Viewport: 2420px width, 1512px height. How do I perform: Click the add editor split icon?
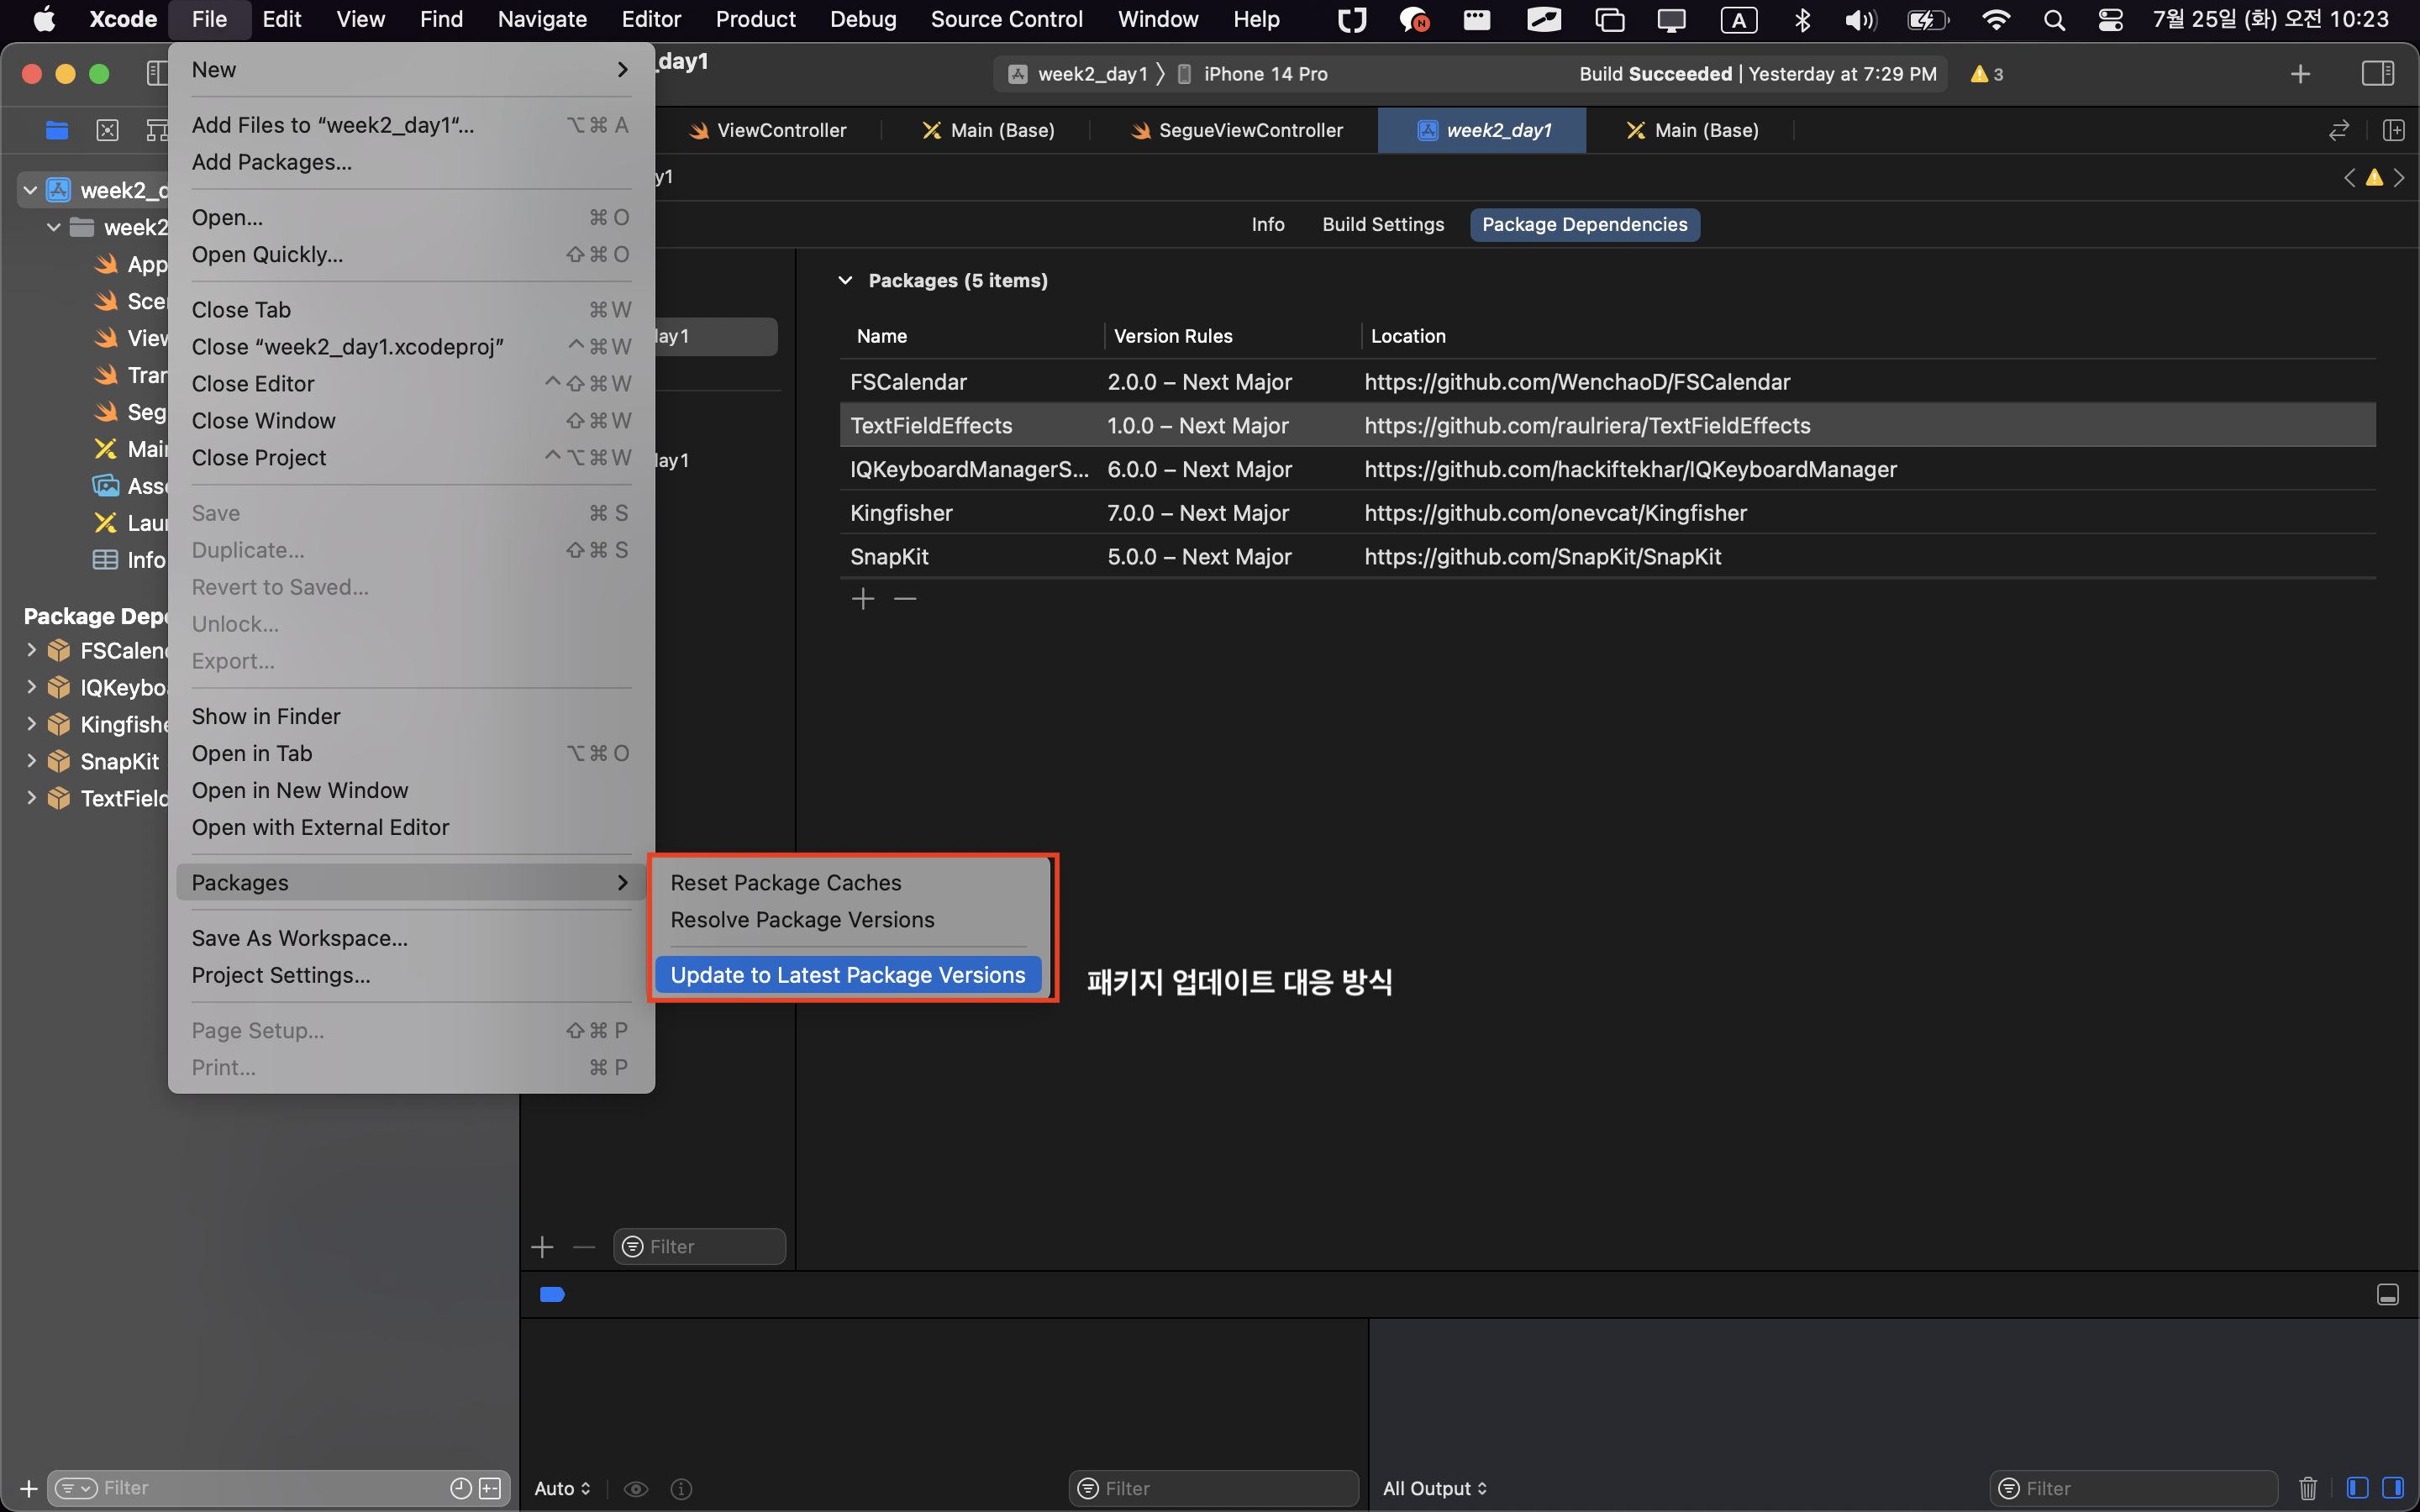(x=2393, y=130)
